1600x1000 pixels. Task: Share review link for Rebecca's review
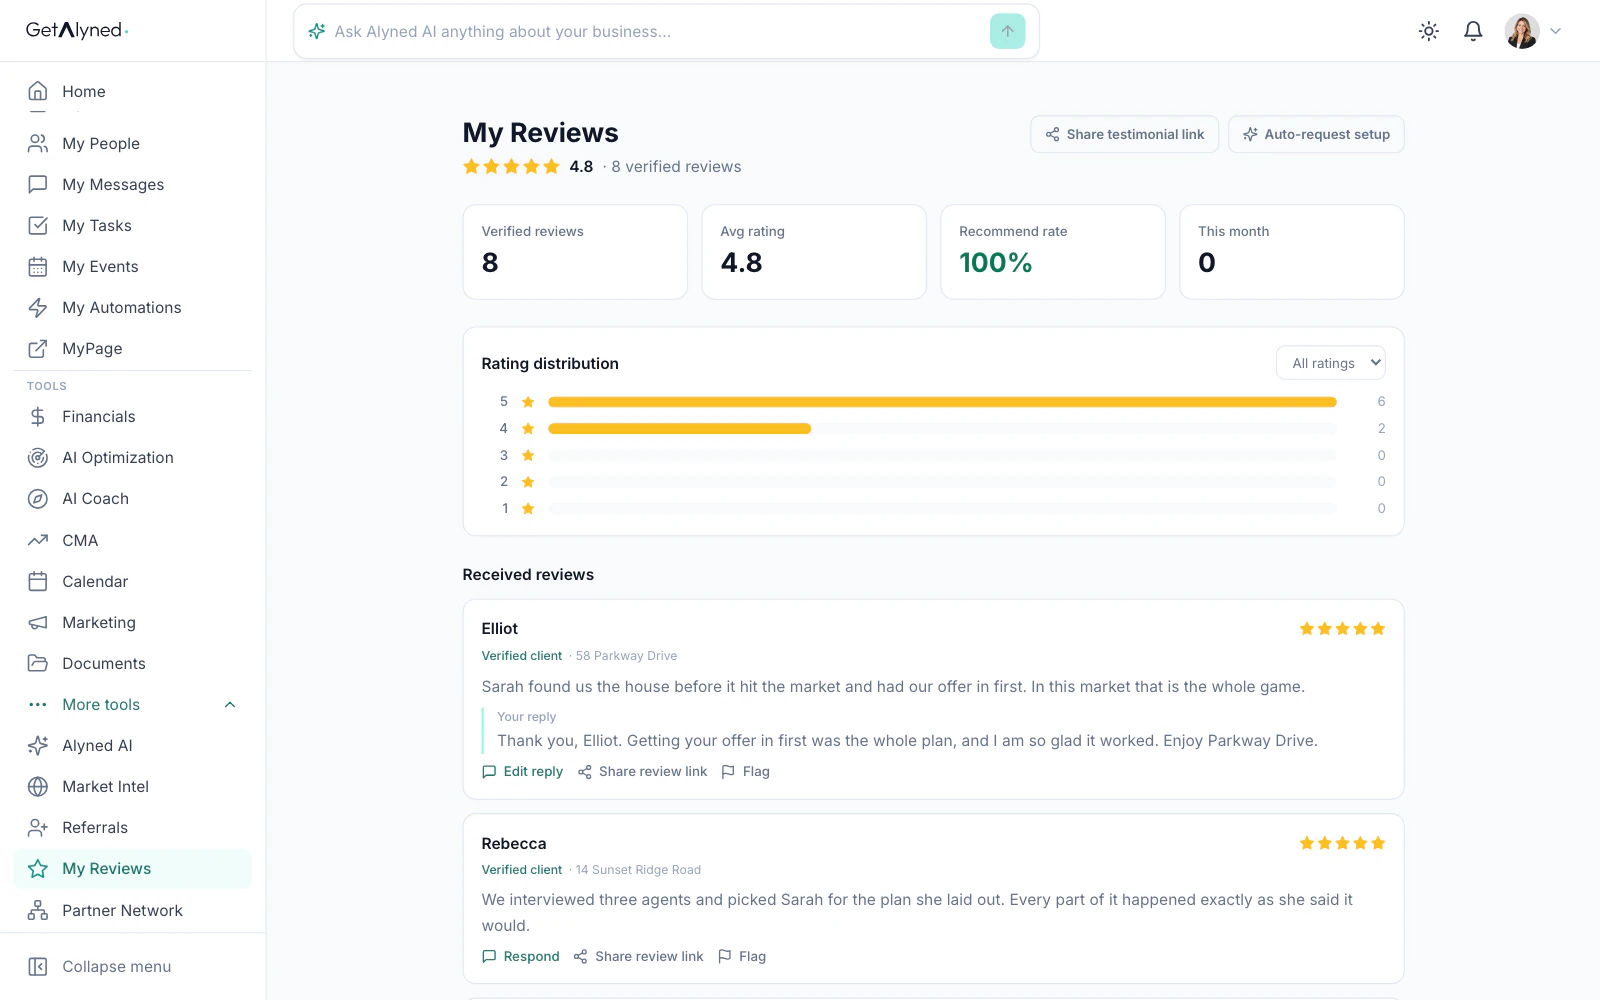tap(638, 956)
